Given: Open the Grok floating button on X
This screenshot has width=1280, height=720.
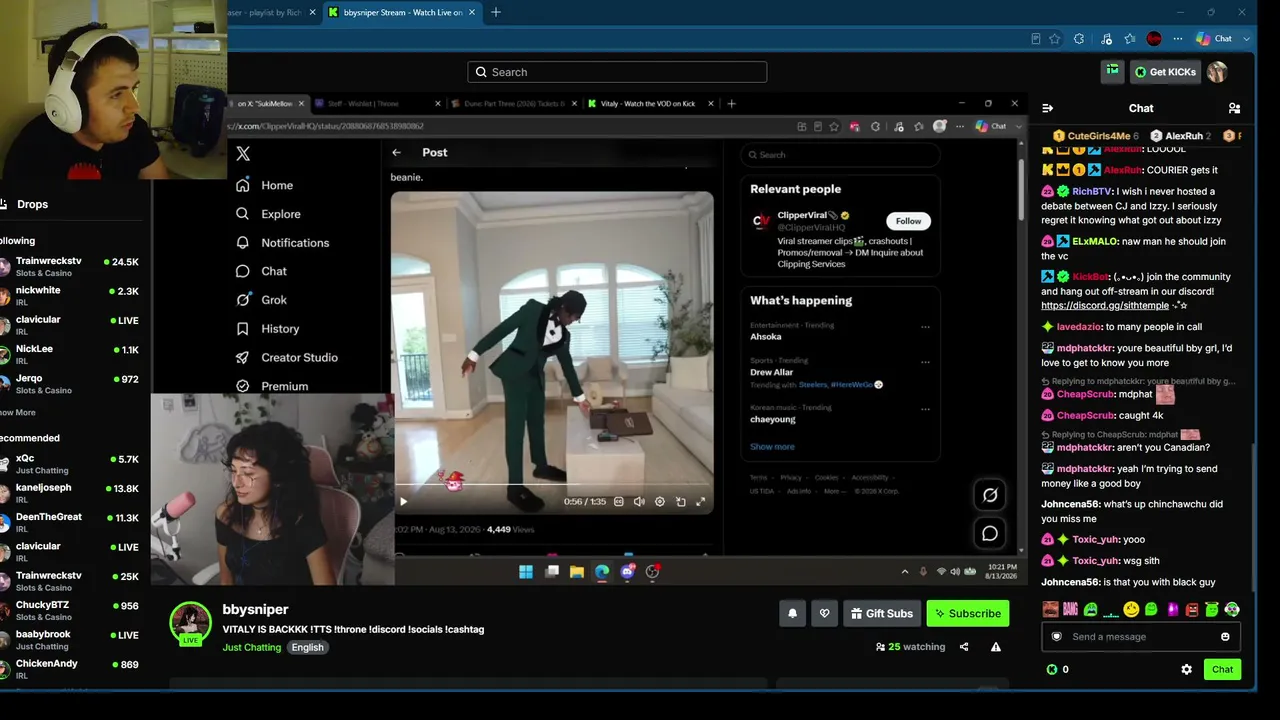Looking at the screenshot, I should point(990,495).
